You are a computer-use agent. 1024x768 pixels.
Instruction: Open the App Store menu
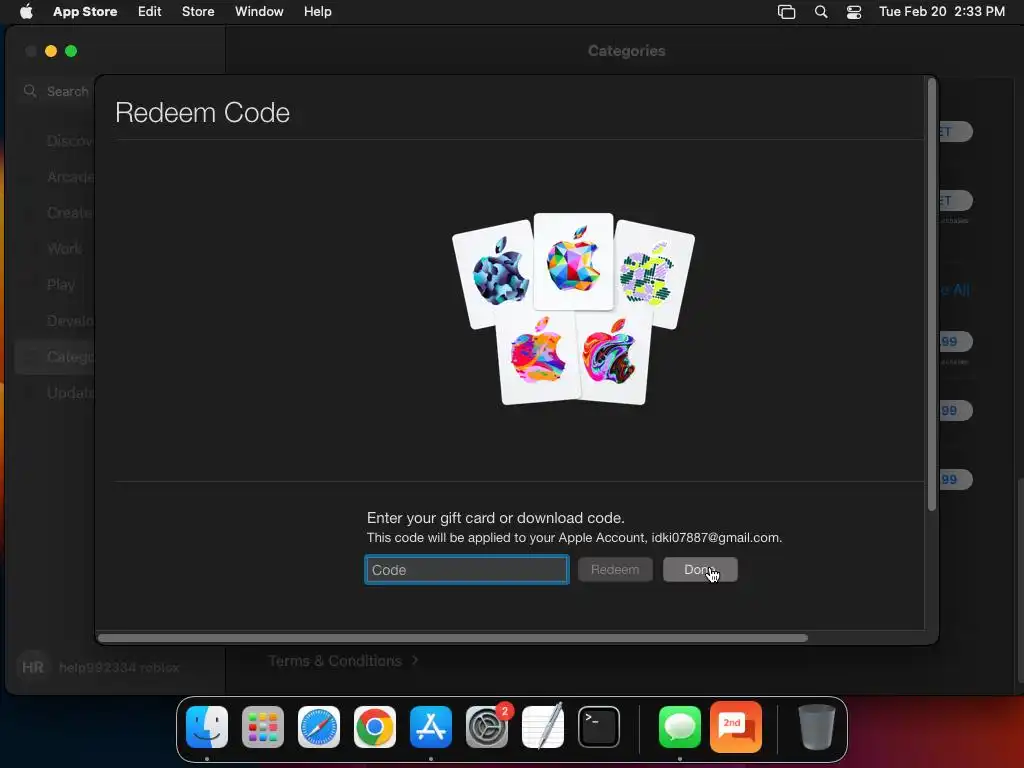(x=85, y=11)
